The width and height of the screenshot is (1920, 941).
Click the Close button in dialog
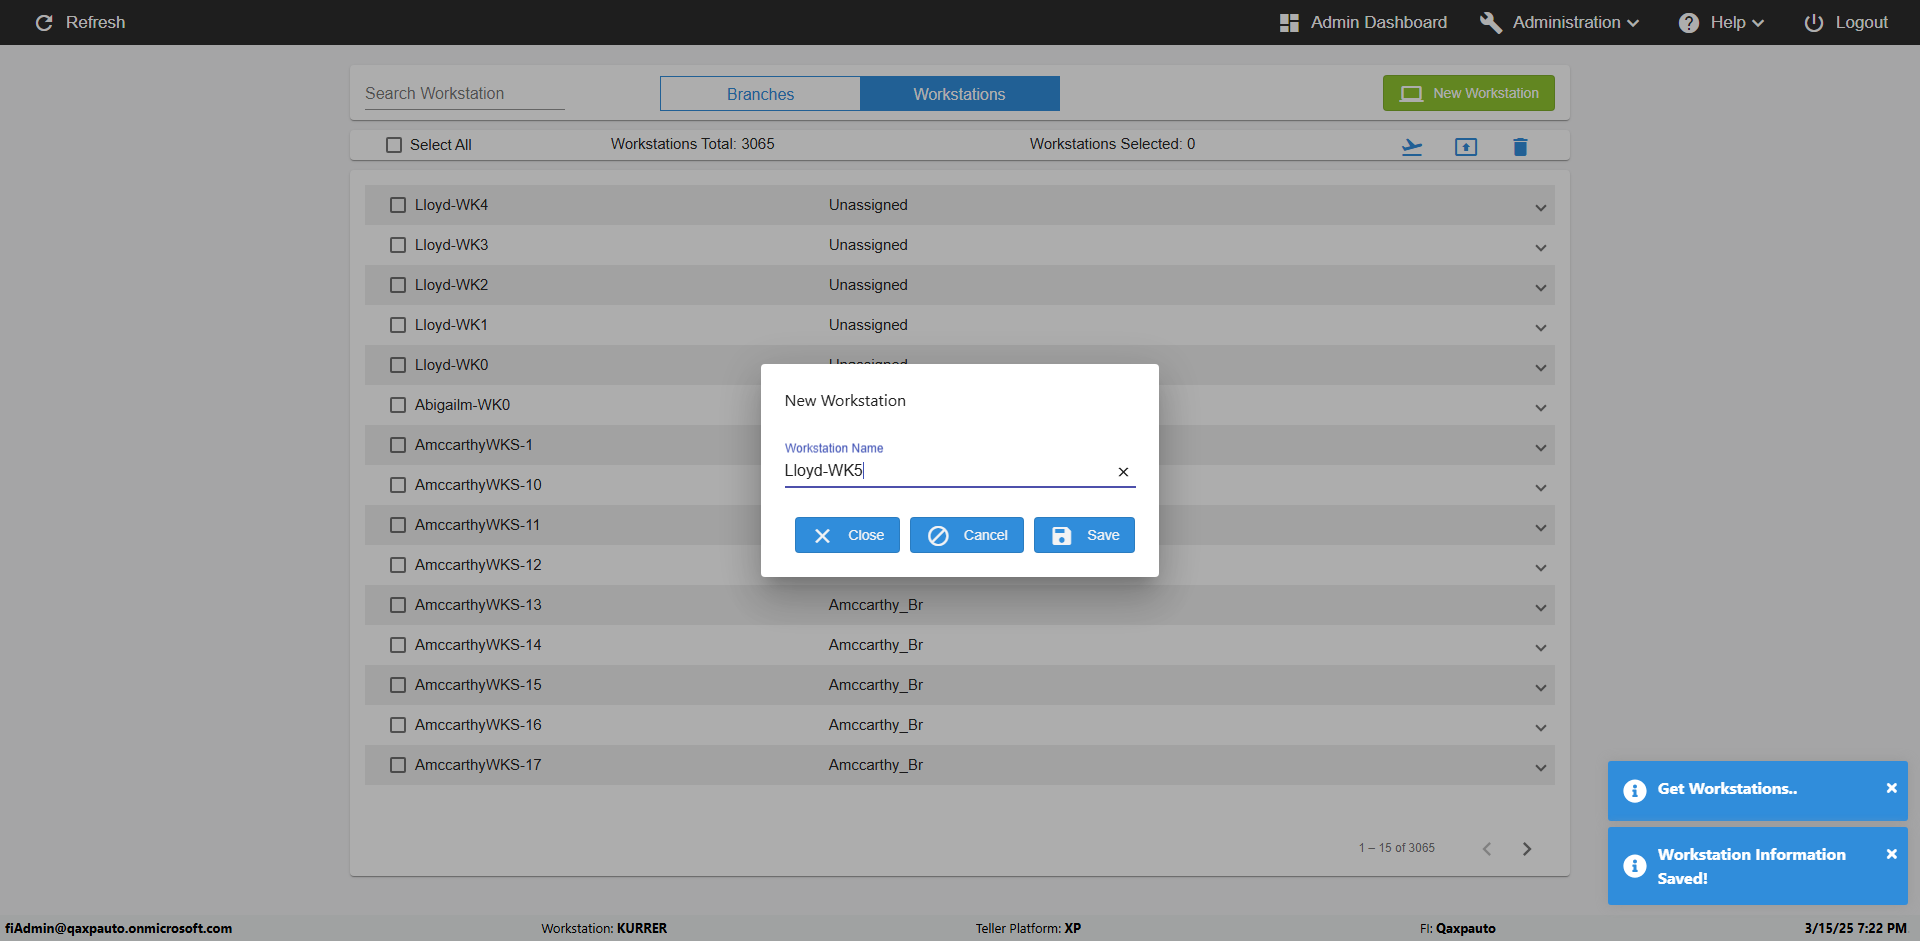tap(847, 535)
